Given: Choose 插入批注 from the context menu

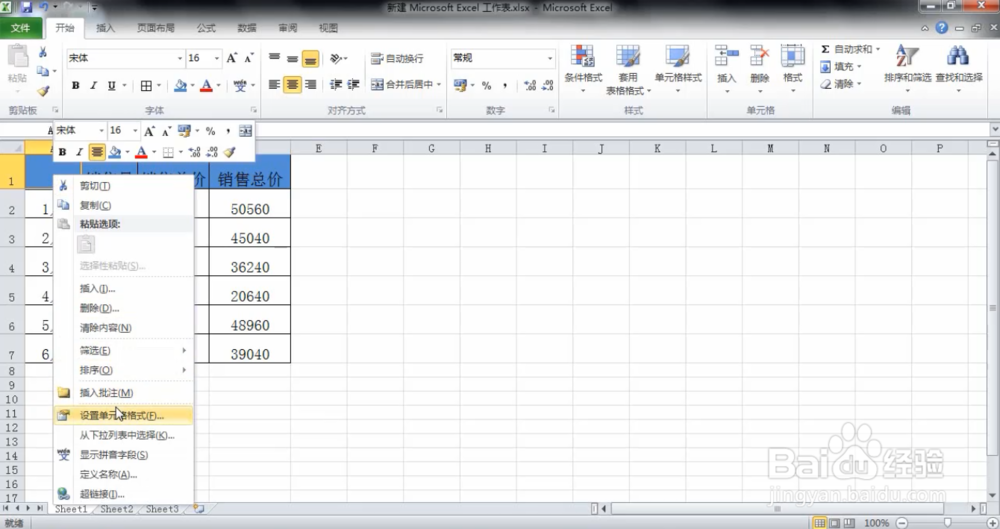Looking at the screenshot, I should (x=123, y=393).
